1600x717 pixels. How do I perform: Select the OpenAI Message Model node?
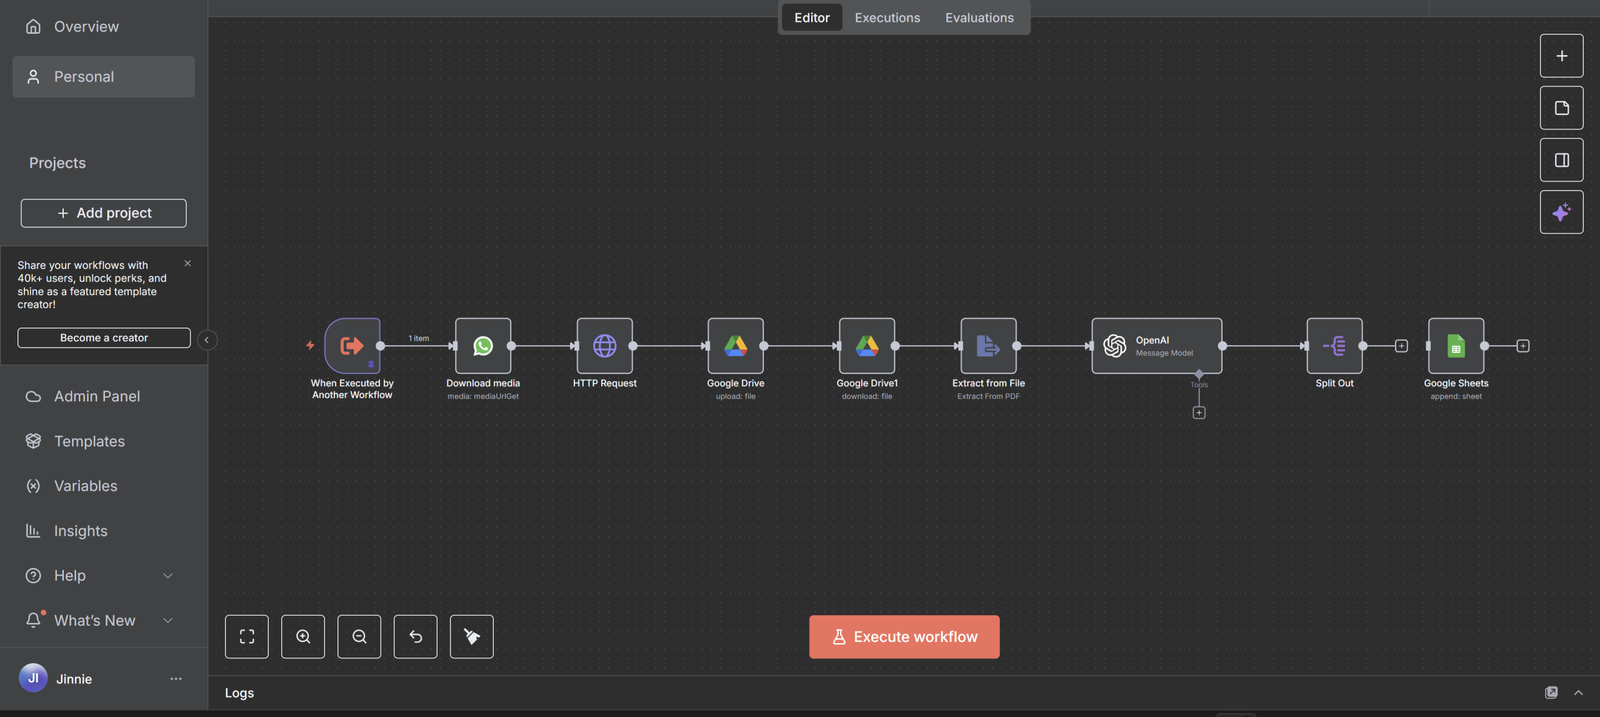[1156, 346]
